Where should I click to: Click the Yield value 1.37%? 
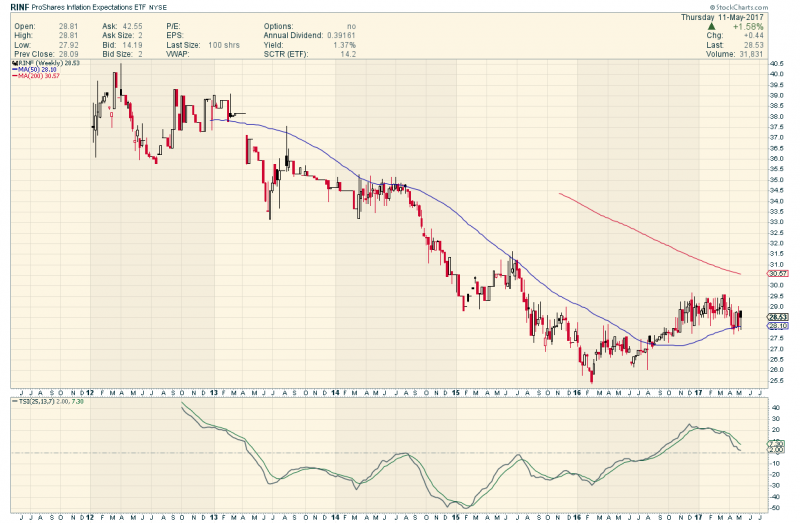pos(344,45)
